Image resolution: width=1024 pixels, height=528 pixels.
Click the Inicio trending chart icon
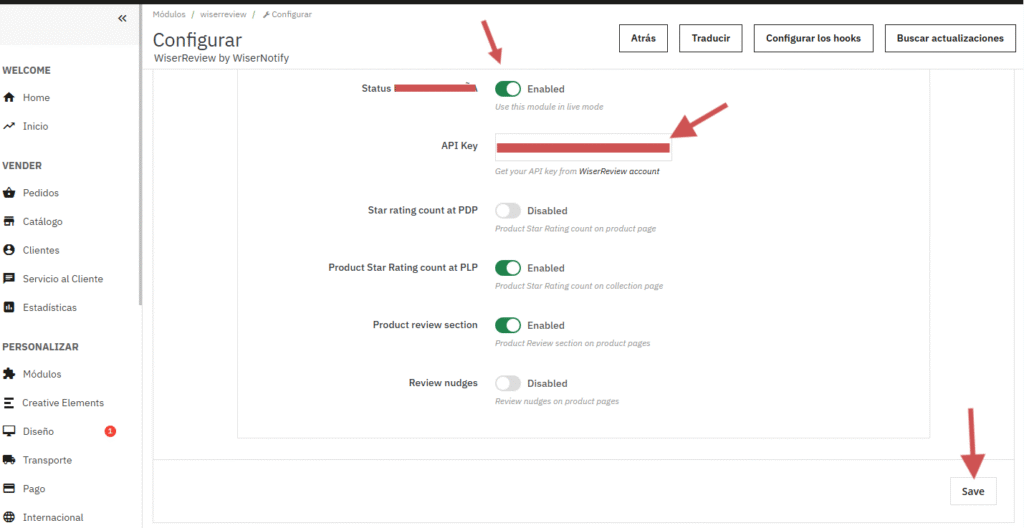click(9, 126)
